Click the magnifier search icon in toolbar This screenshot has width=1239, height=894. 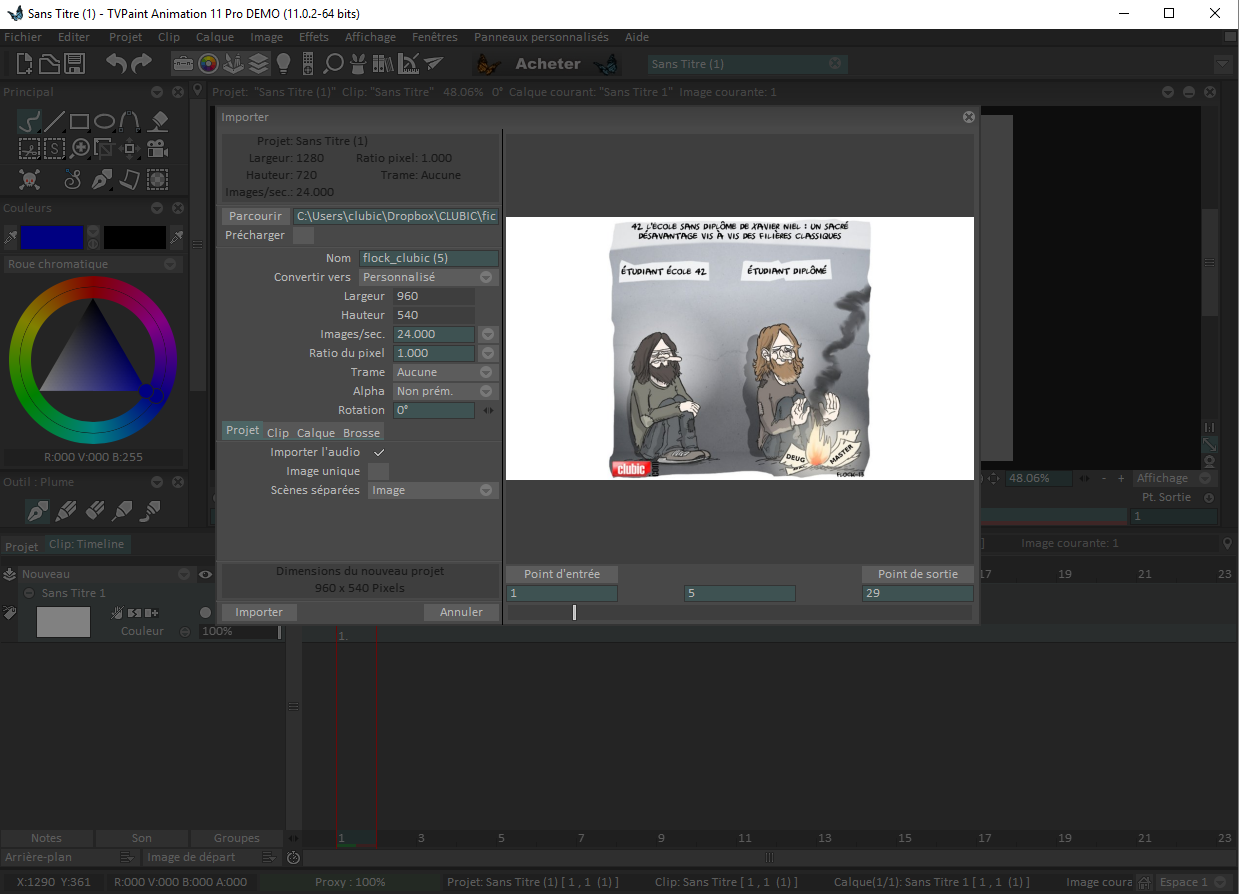point(333,64)
